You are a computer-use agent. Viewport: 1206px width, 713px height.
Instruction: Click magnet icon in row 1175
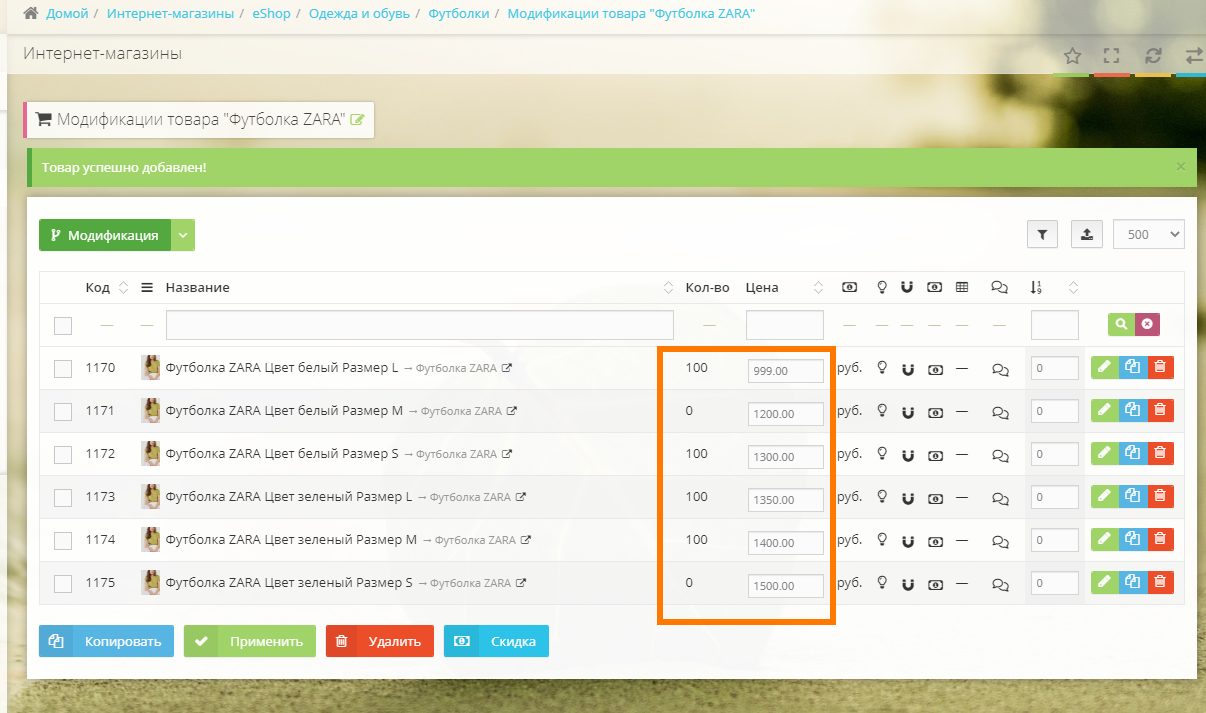pos(907,584)
